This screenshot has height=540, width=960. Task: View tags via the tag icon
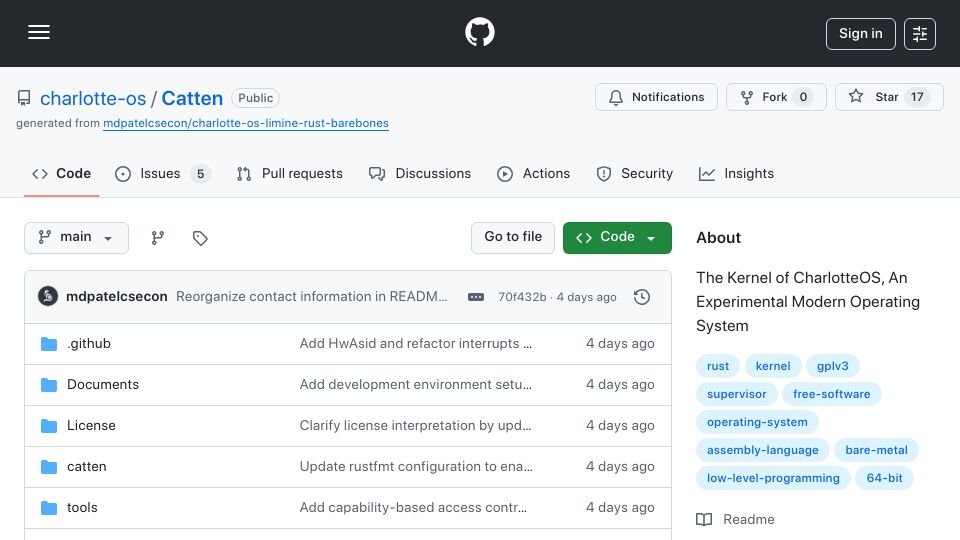200,238
